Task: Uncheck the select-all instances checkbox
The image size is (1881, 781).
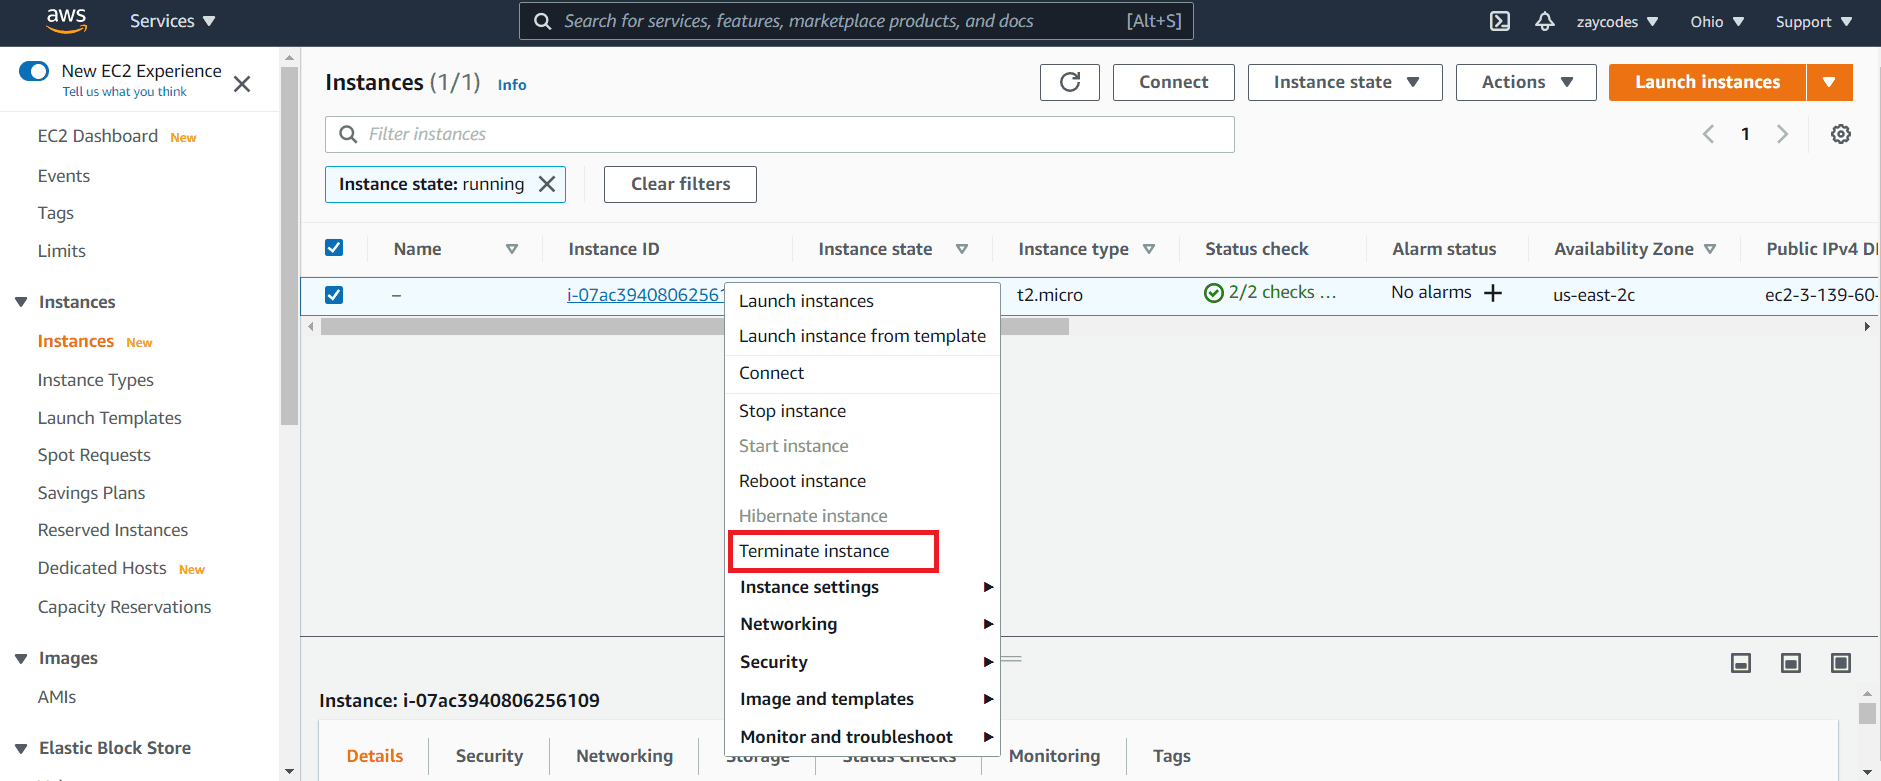Action: click(334, 248)
